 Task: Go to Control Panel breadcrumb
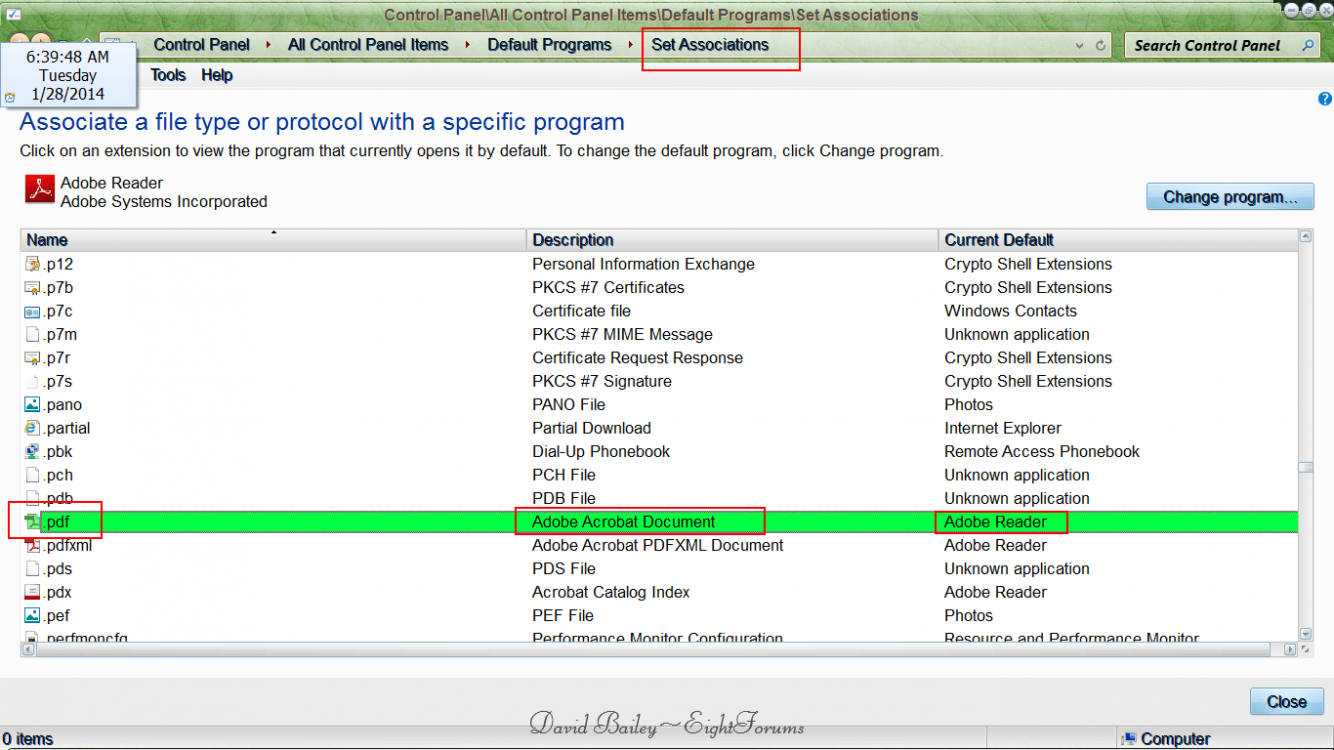(202, 45)
